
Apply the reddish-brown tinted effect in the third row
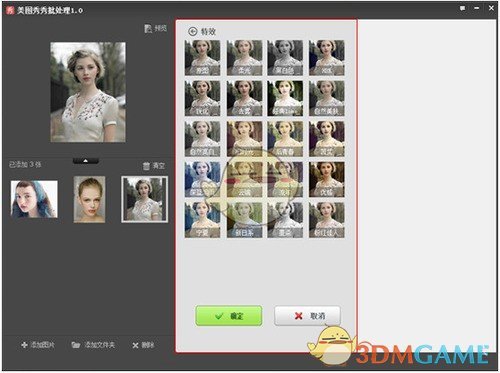click(244, 139)
